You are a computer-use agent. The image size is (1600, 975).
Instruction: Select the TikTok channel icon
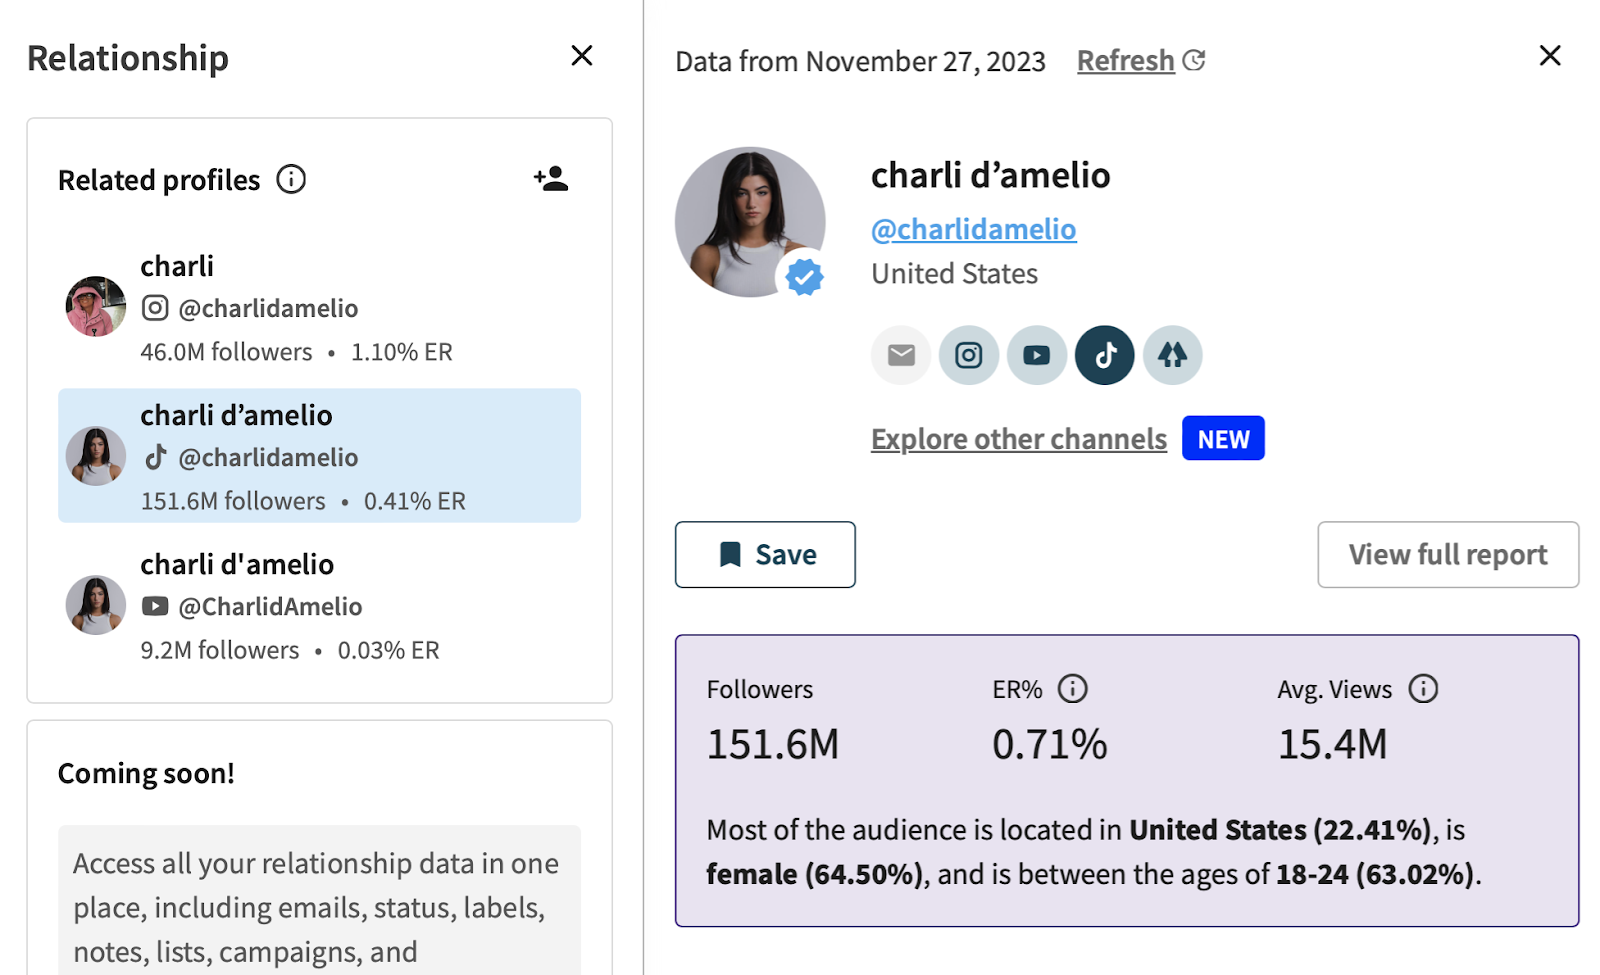click(x=1104, y=355)
